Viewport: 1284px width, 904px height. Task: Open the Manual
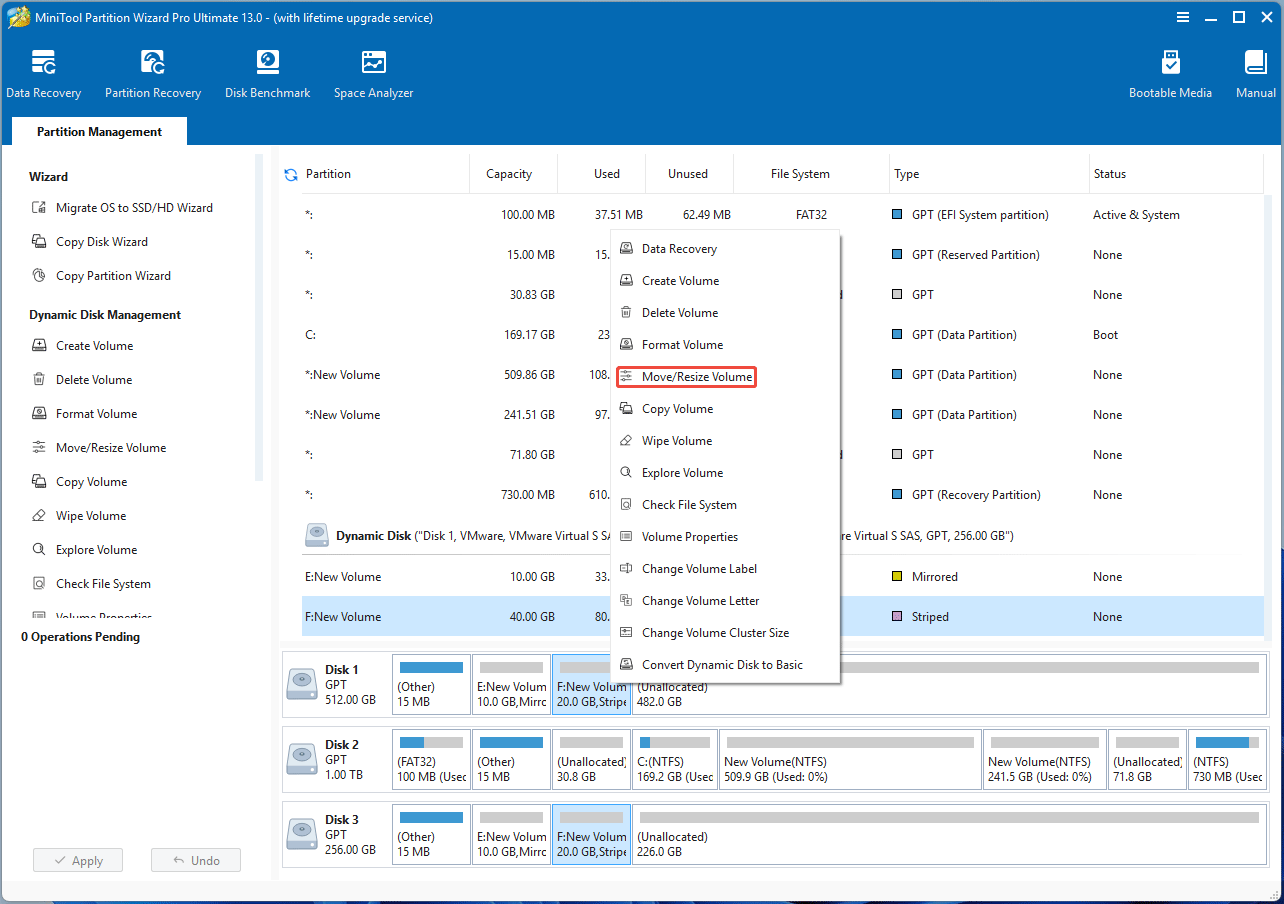[1255, 70]
